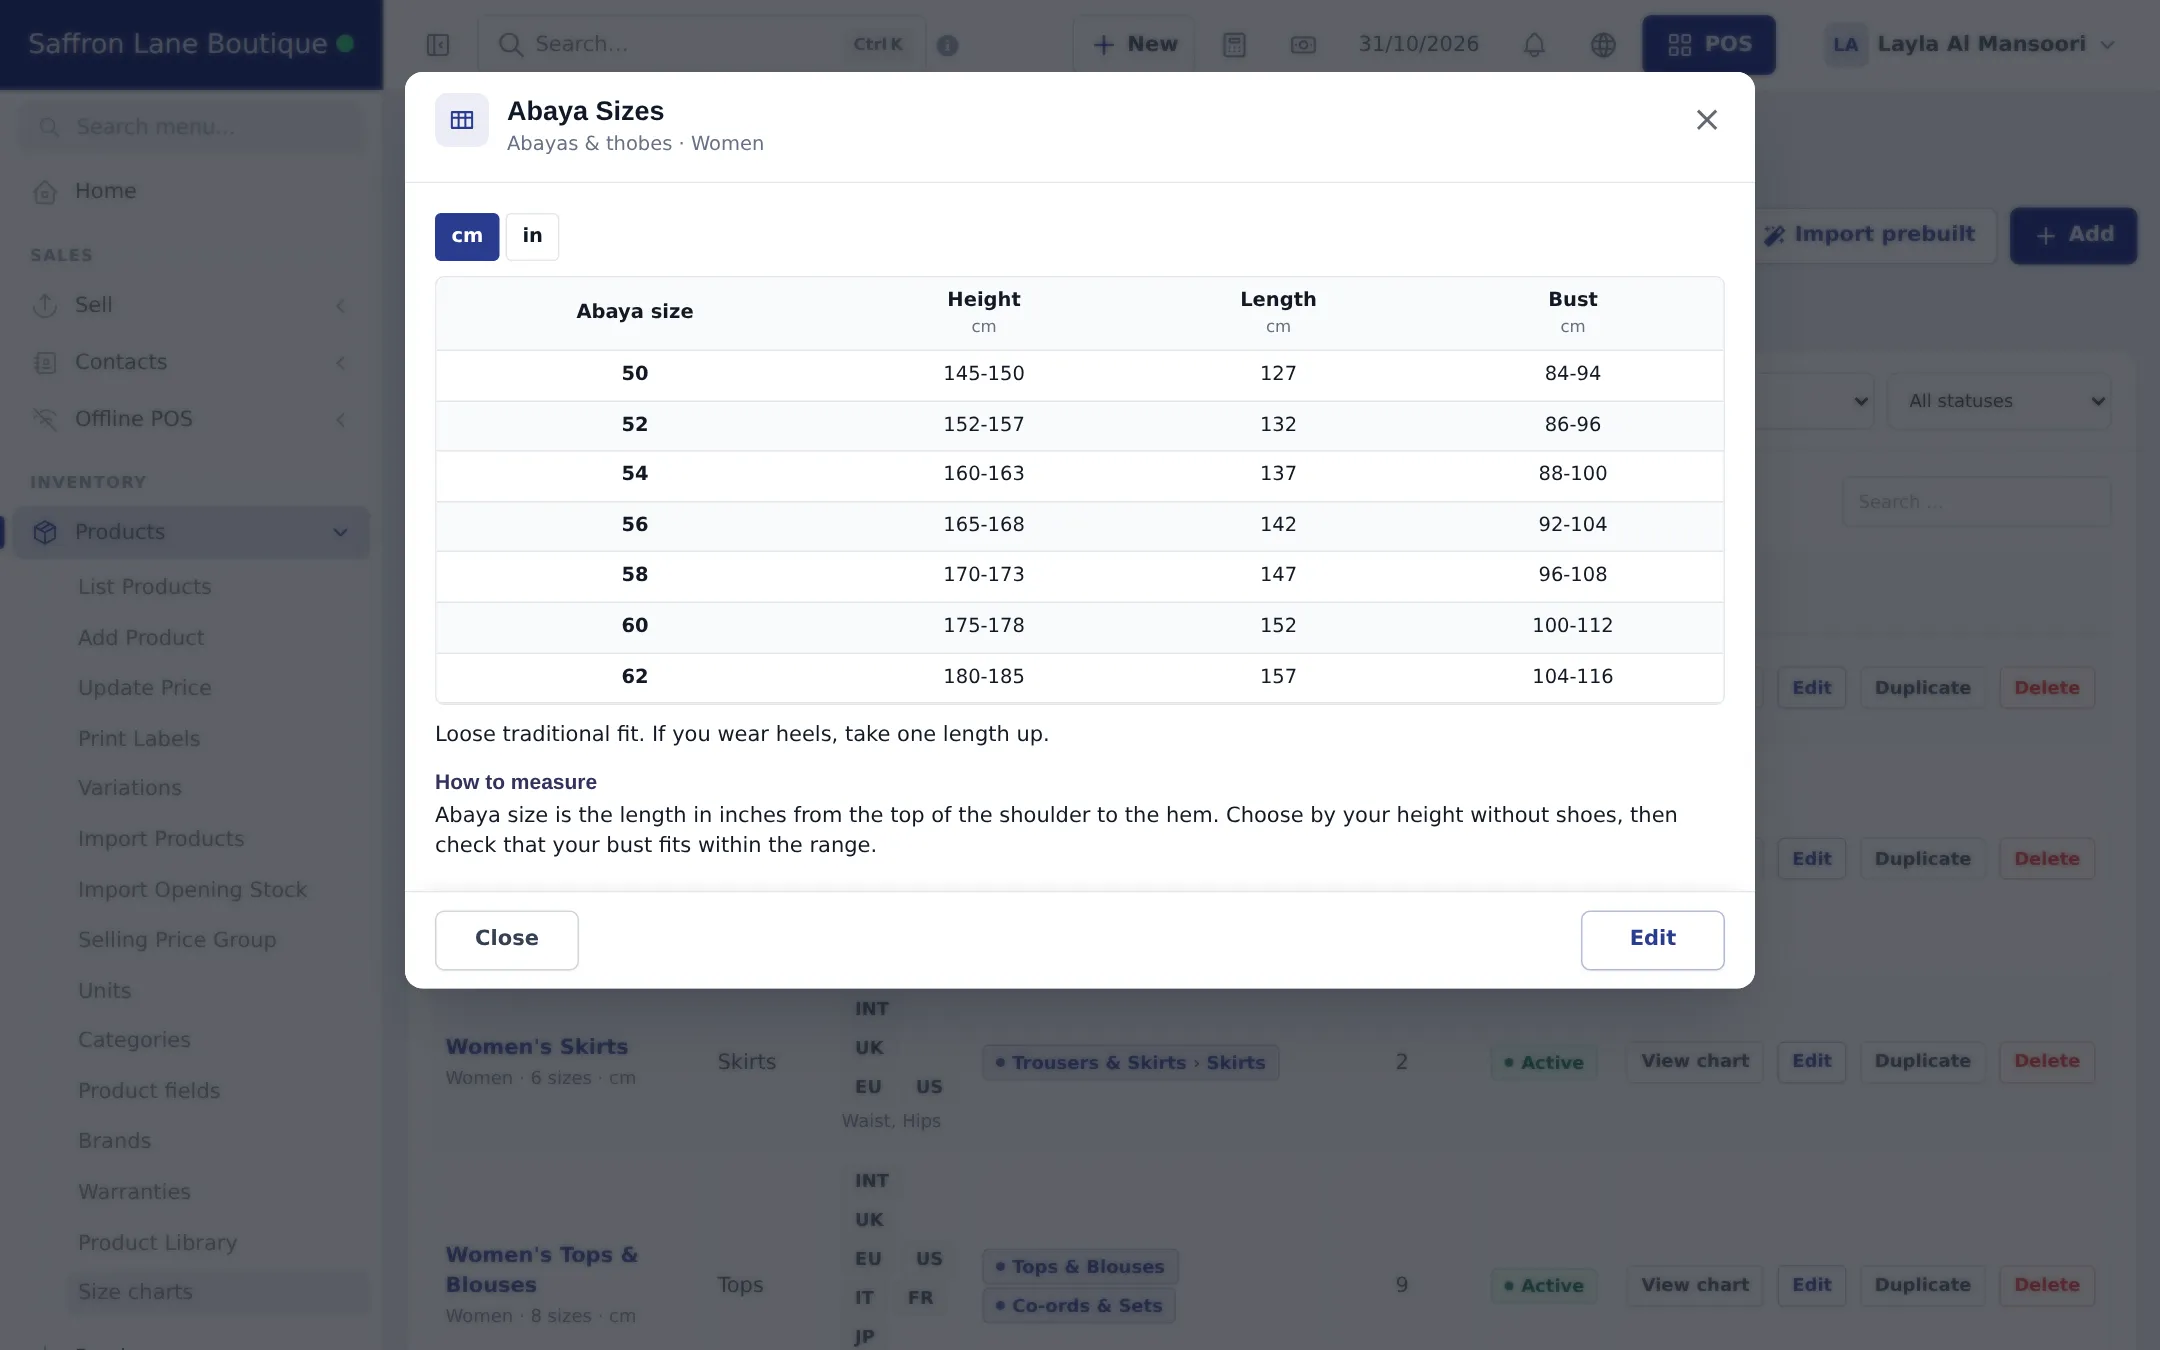Click the Home house icon
The height and width of the screenshot is (1350, 2160).
(x=45, y=192)
